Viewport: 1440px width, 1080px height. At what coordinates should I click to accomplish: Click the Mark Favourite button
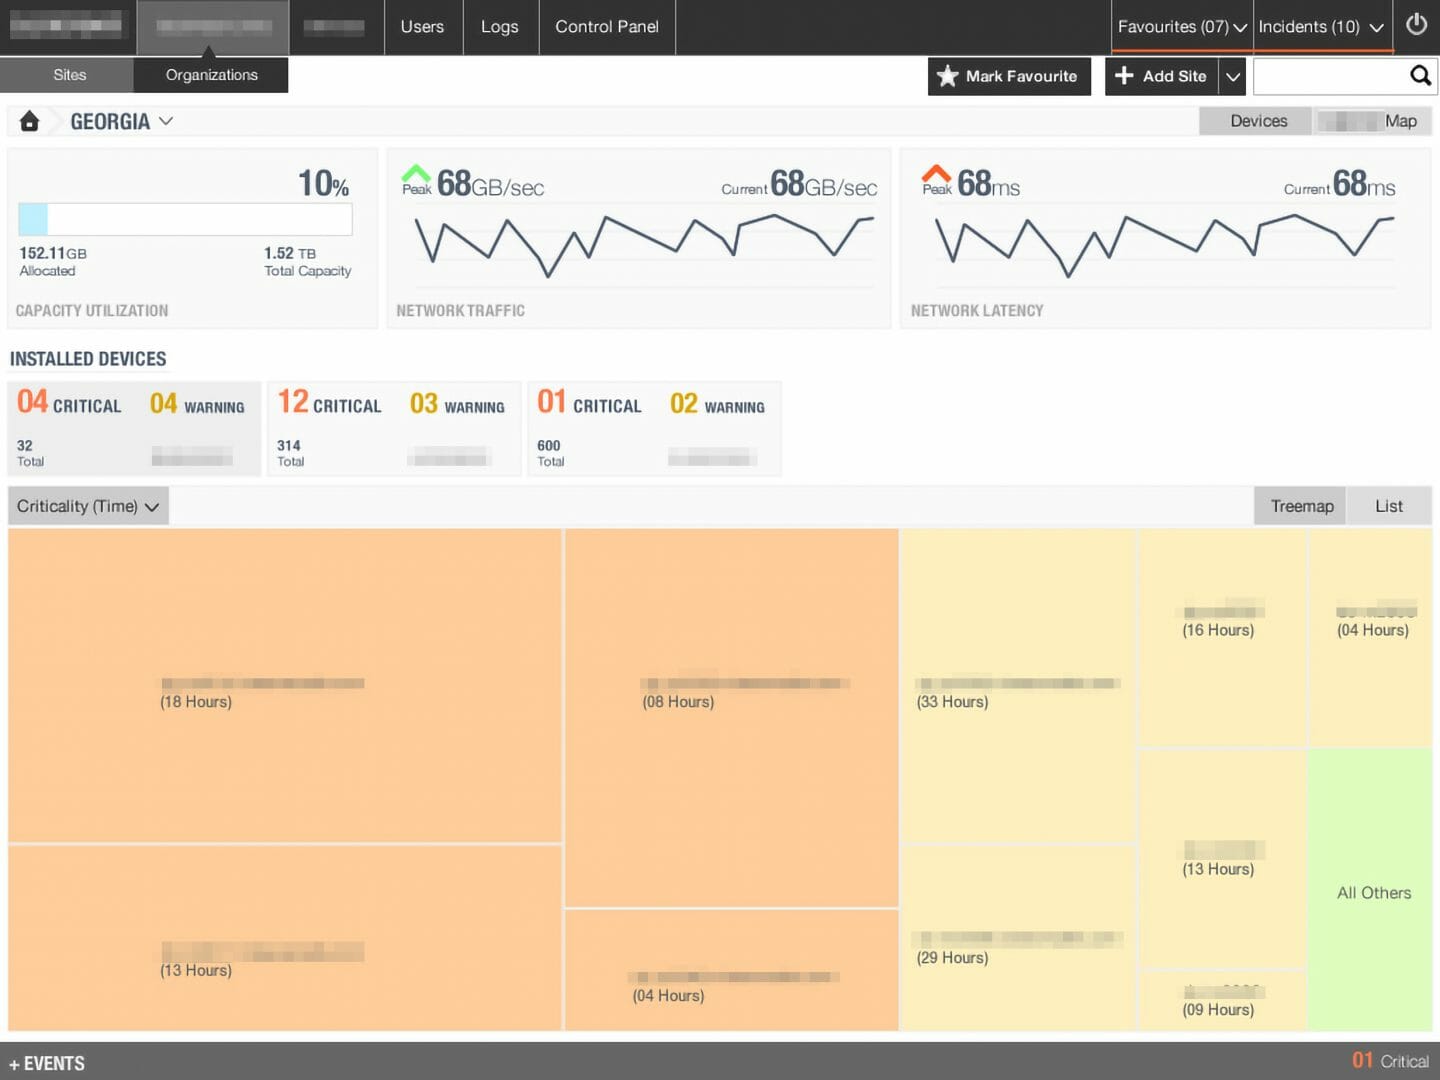tap(1009, 76)
